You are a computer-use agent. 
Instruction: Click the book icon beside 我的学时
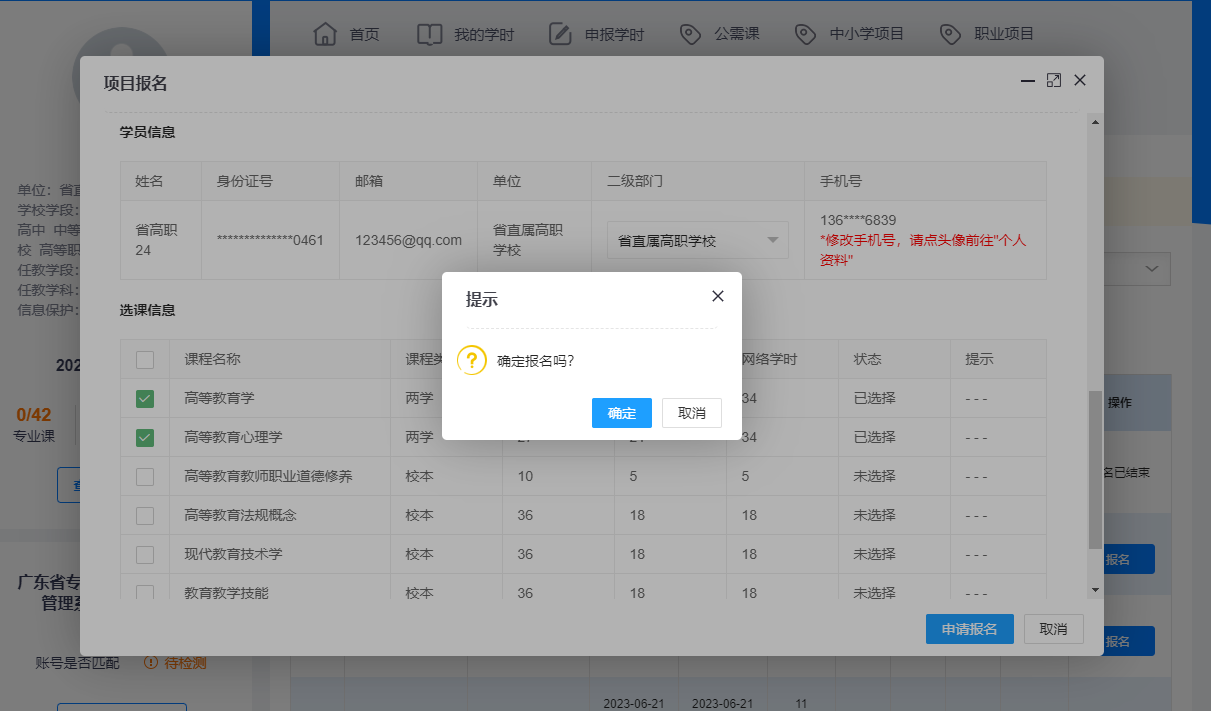(429, 34)
